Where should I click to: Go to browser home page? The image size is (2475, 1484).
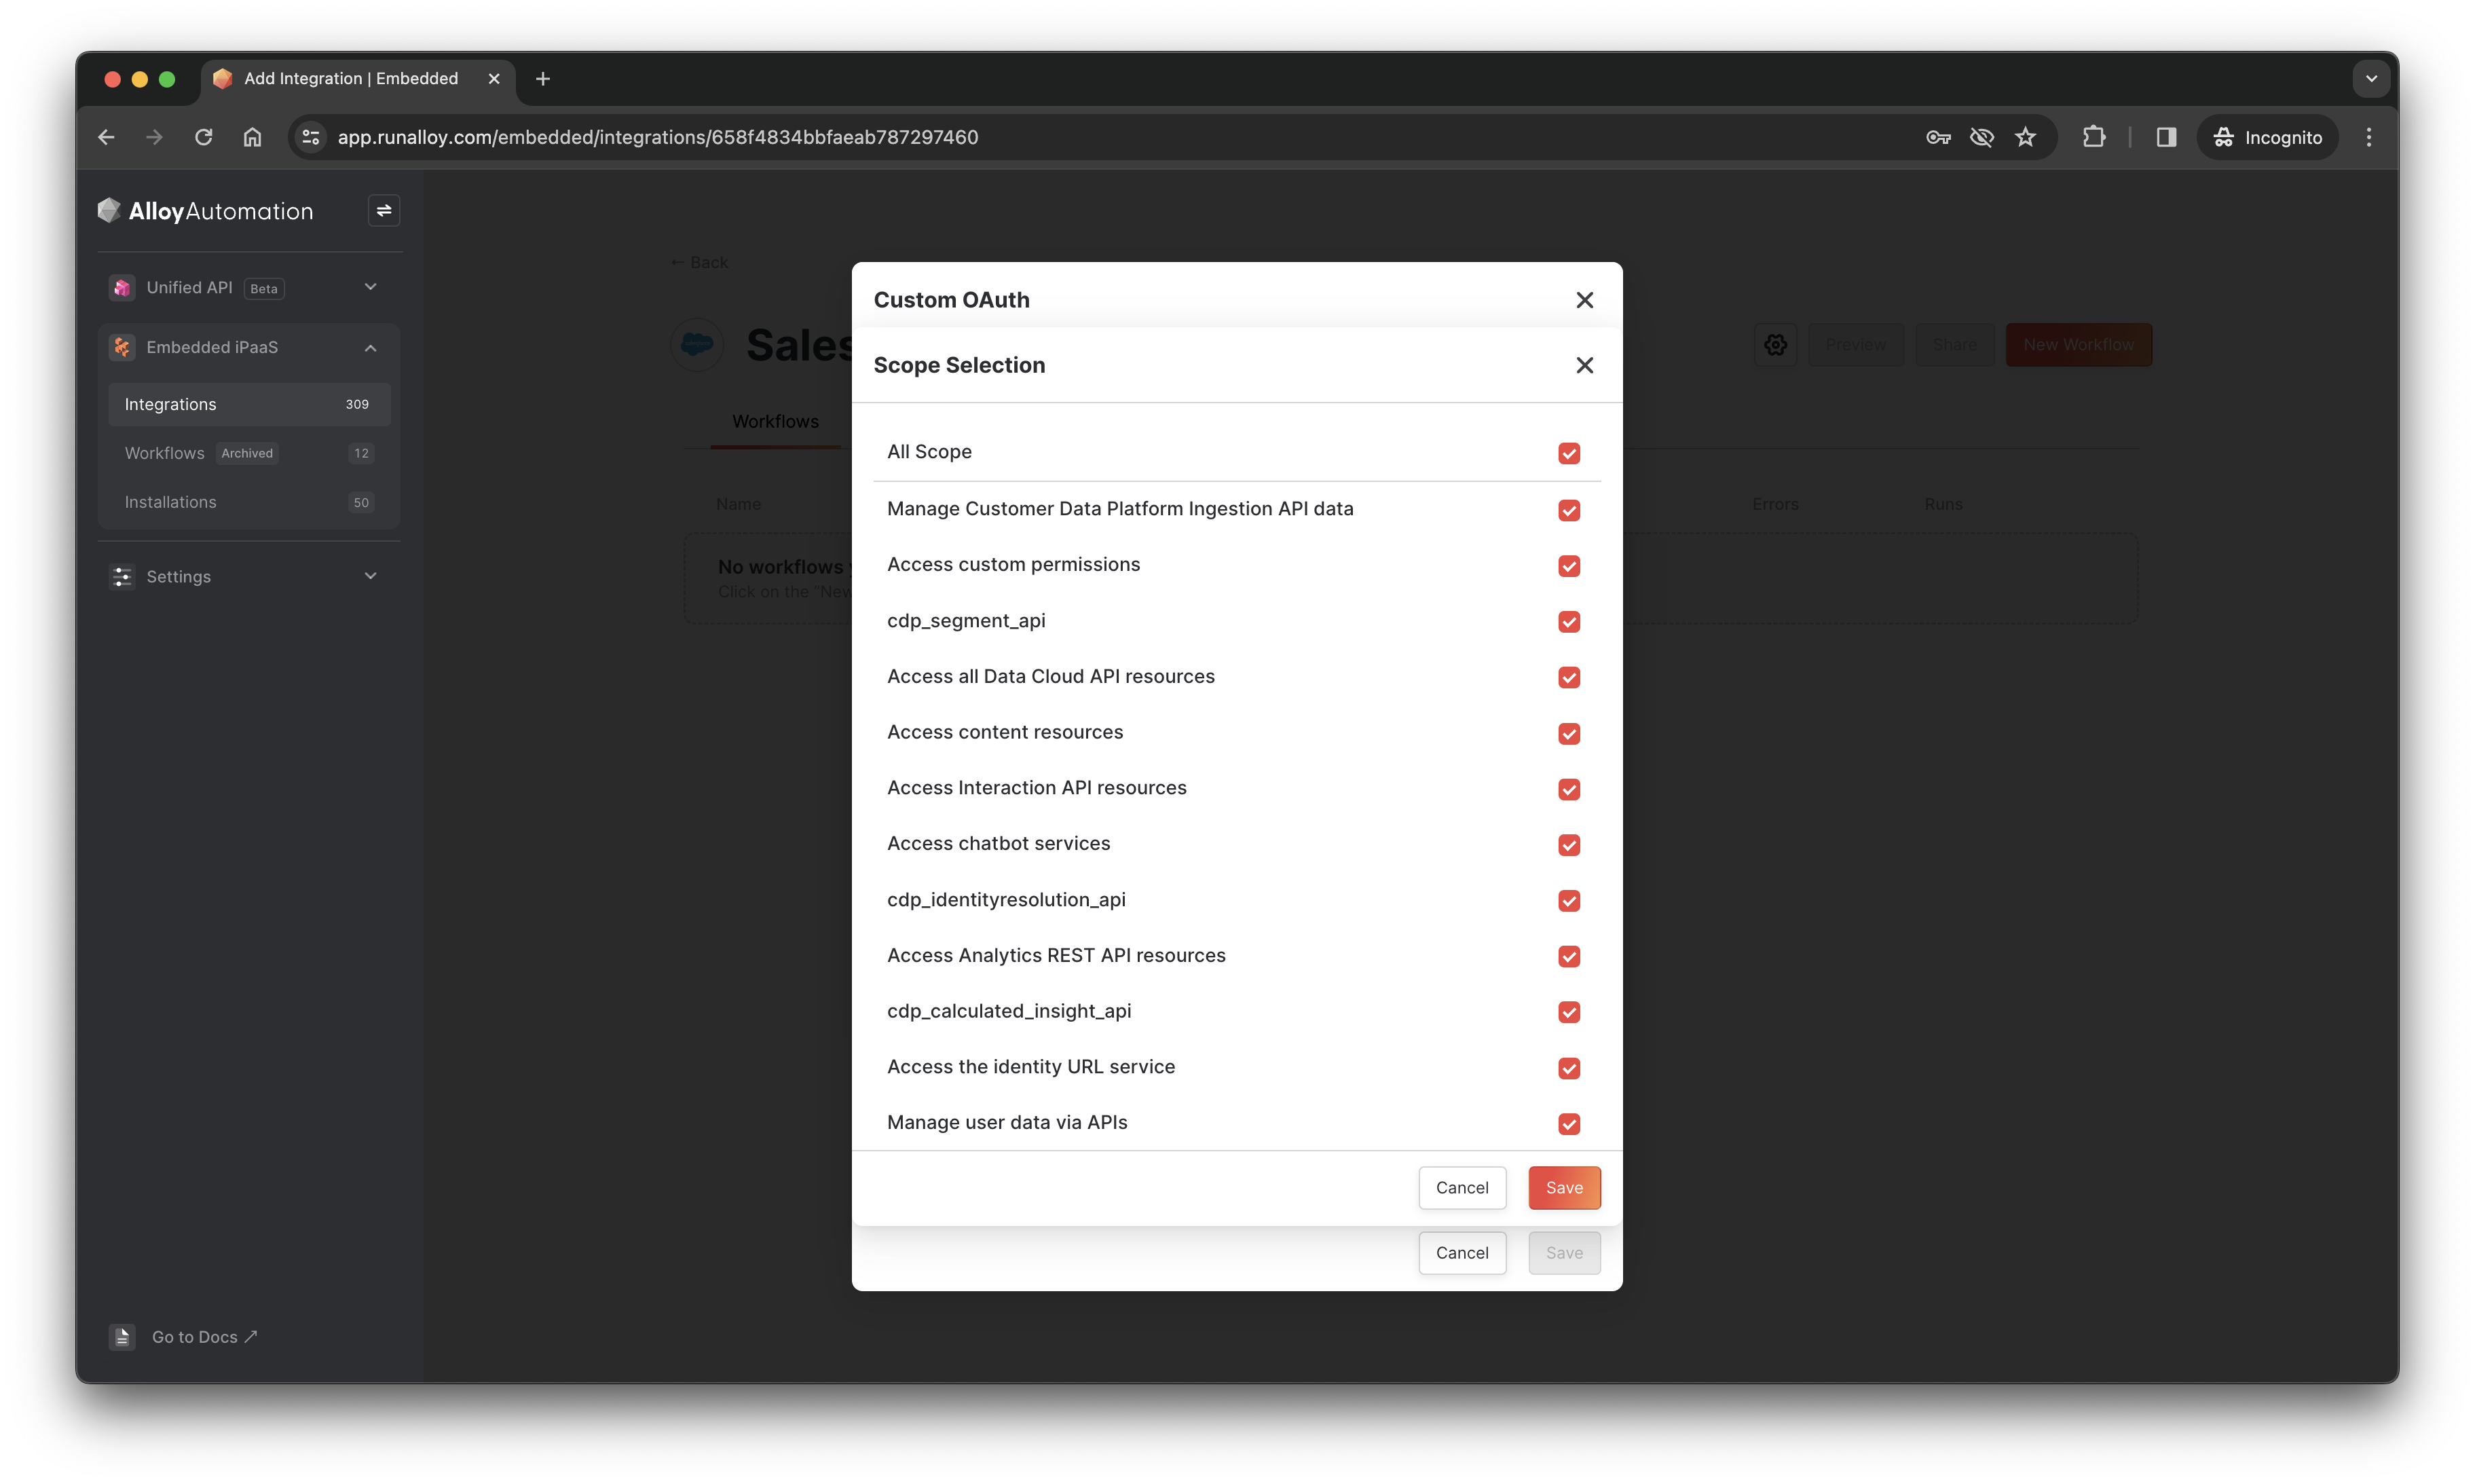click(x=252, y=137)
